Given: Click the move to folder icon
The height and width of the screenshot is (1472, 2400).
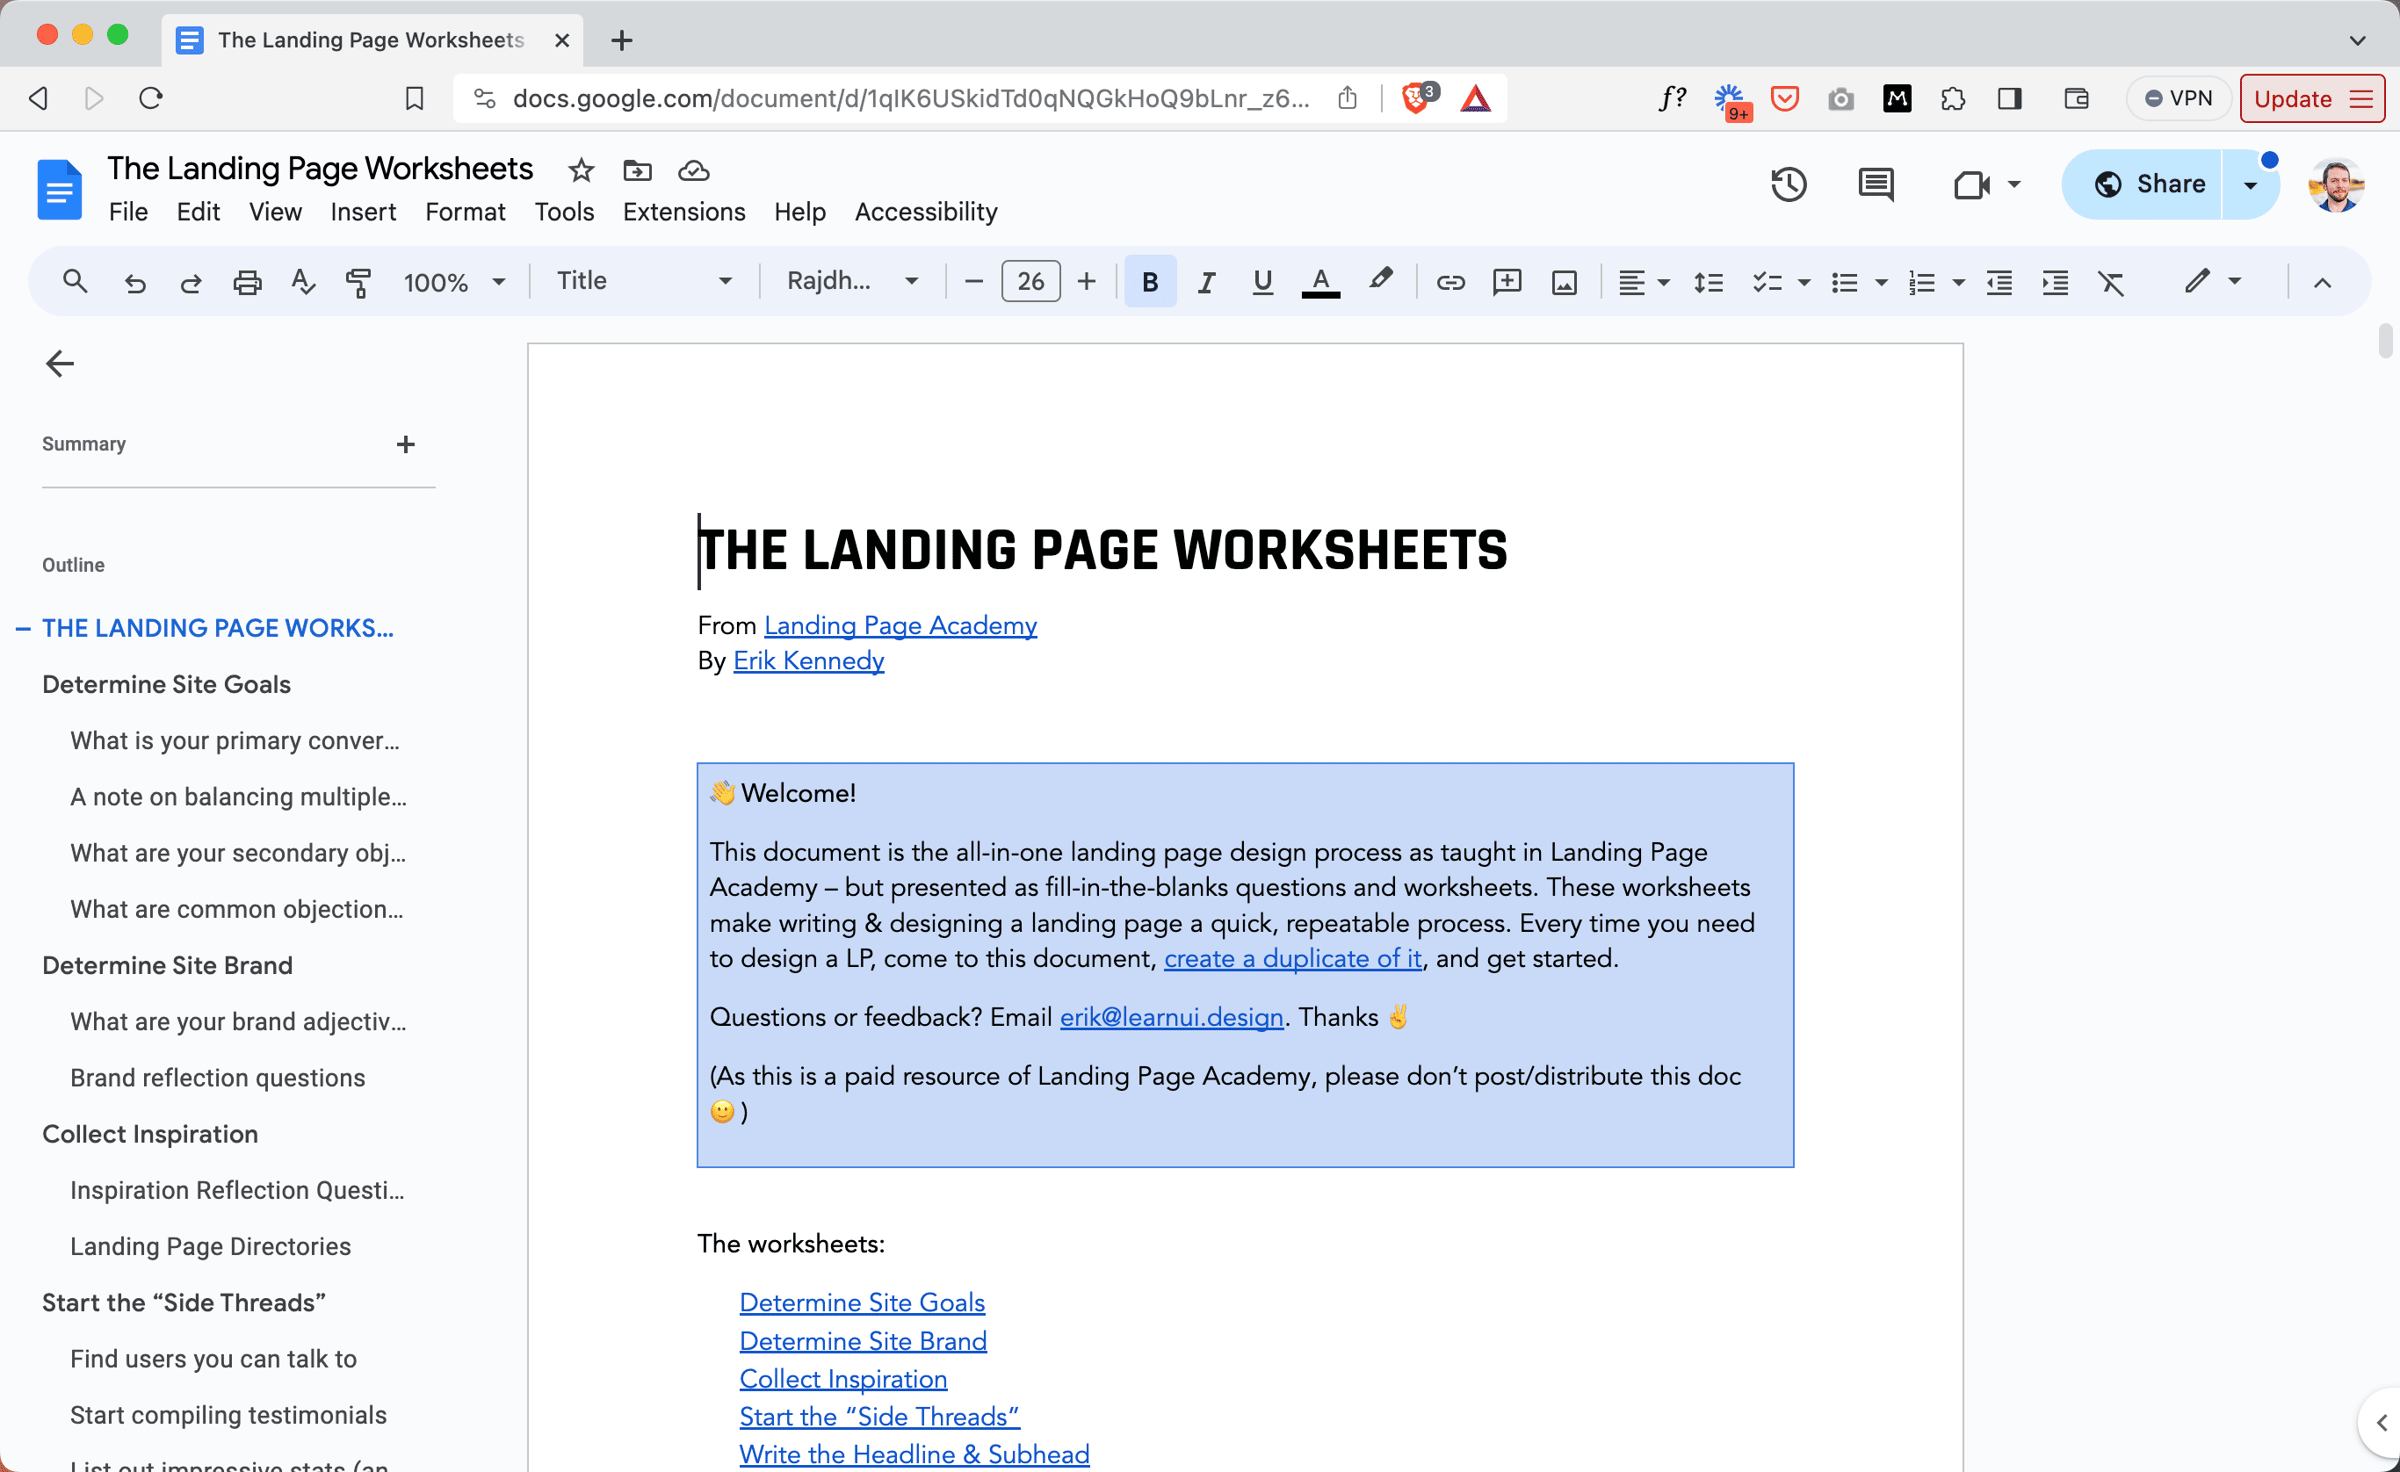Looking at the screenshot, I should click(x=637, y=171).
